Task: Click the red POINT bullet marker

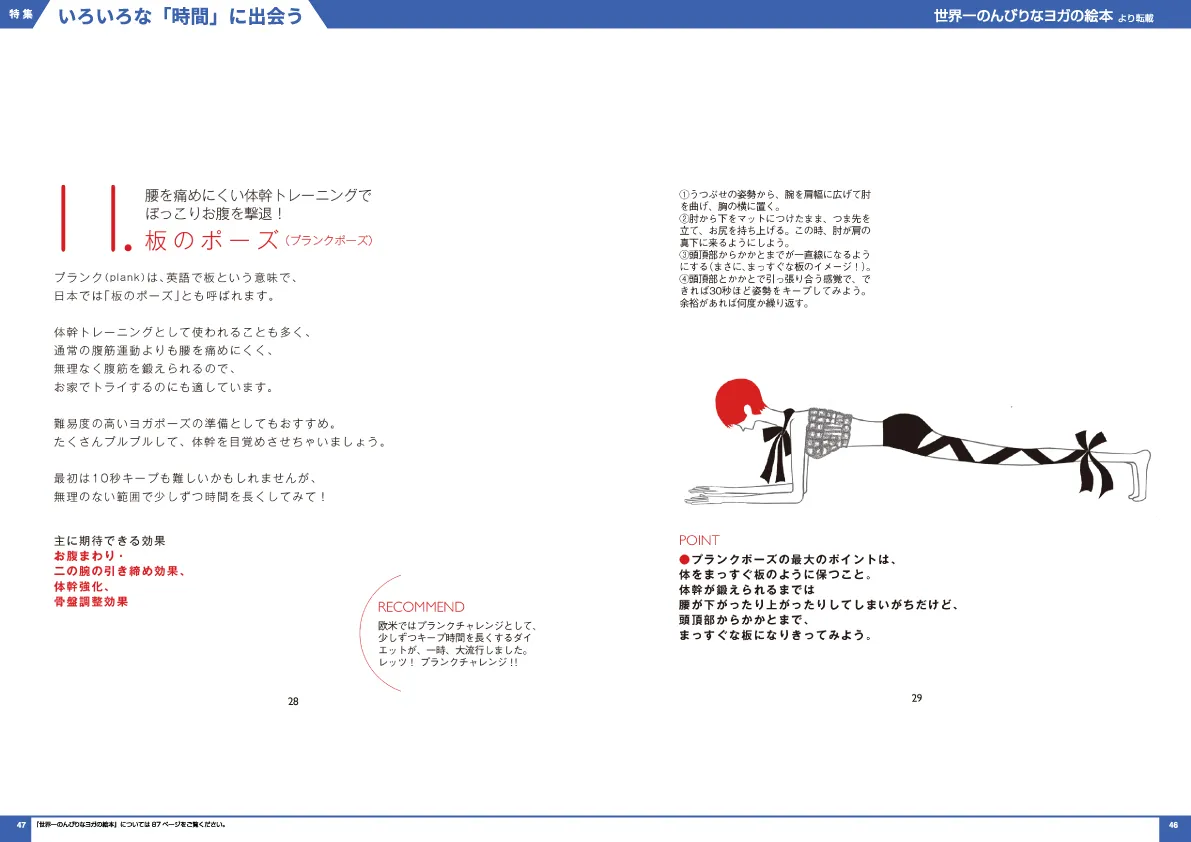Action: point(683,560)
